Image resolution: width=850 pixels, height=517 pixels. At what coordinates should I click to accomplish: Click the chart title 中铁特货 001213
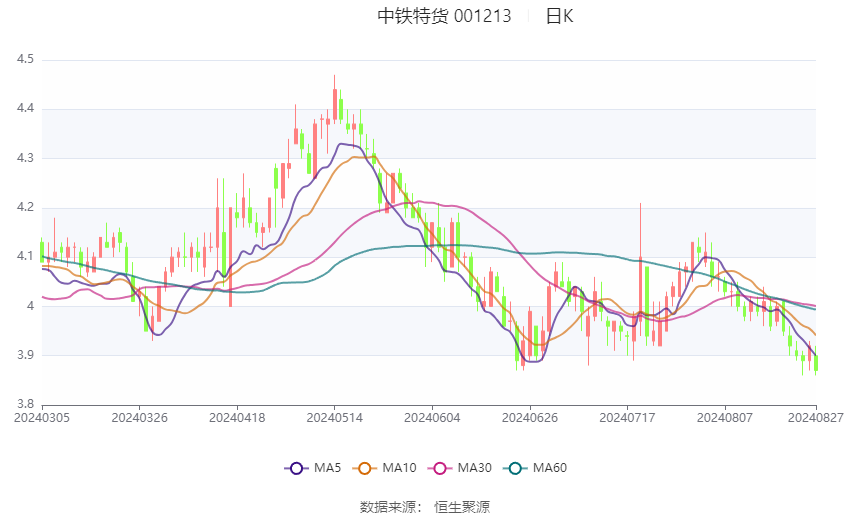[x=444, y=16]
